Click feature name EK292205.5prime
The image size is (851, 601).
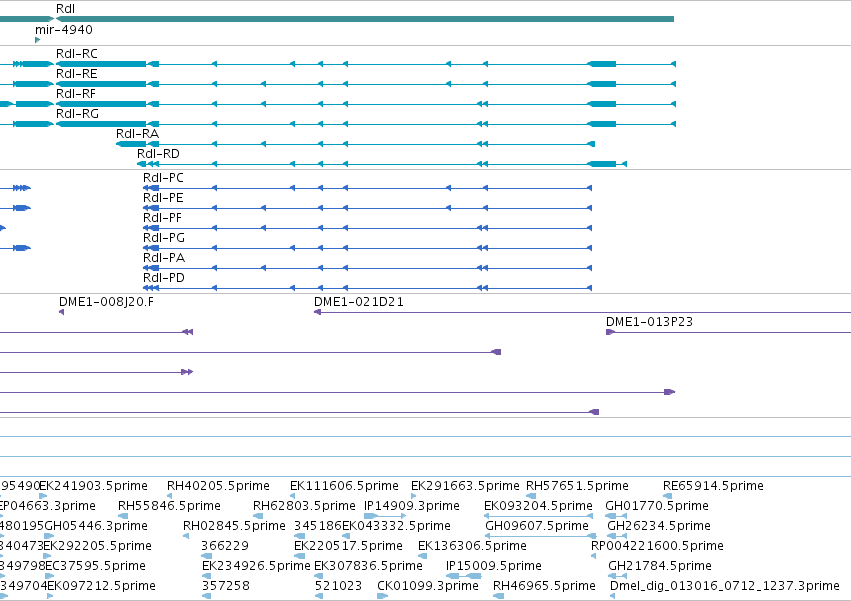click(x=97, y=546)
